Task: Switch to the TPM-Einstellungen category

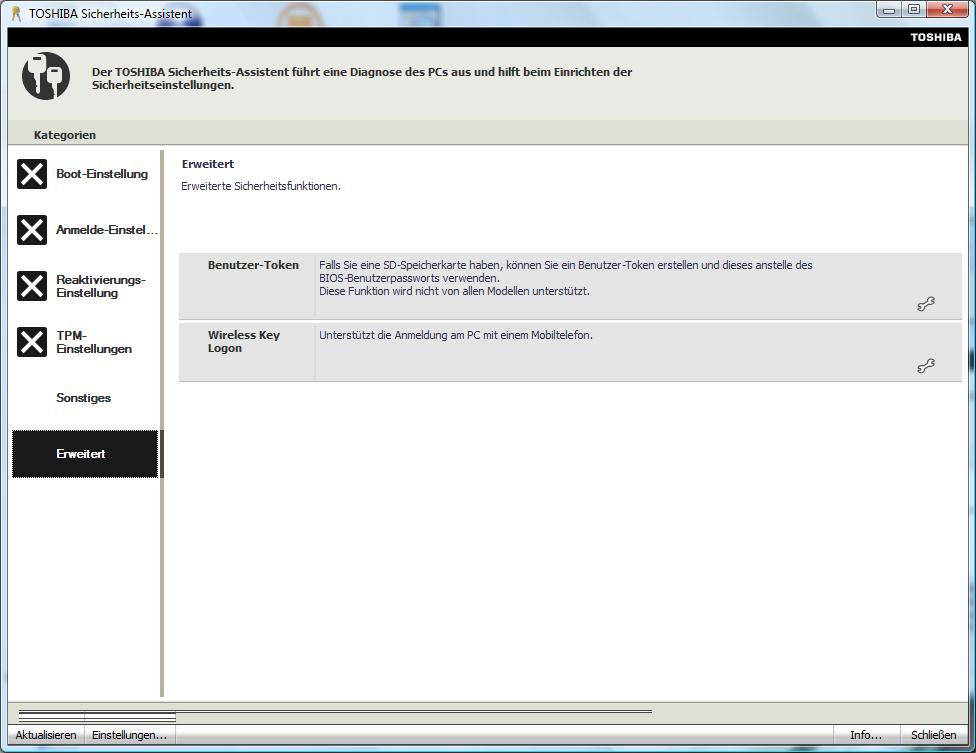Action: (x=85, y=342)
